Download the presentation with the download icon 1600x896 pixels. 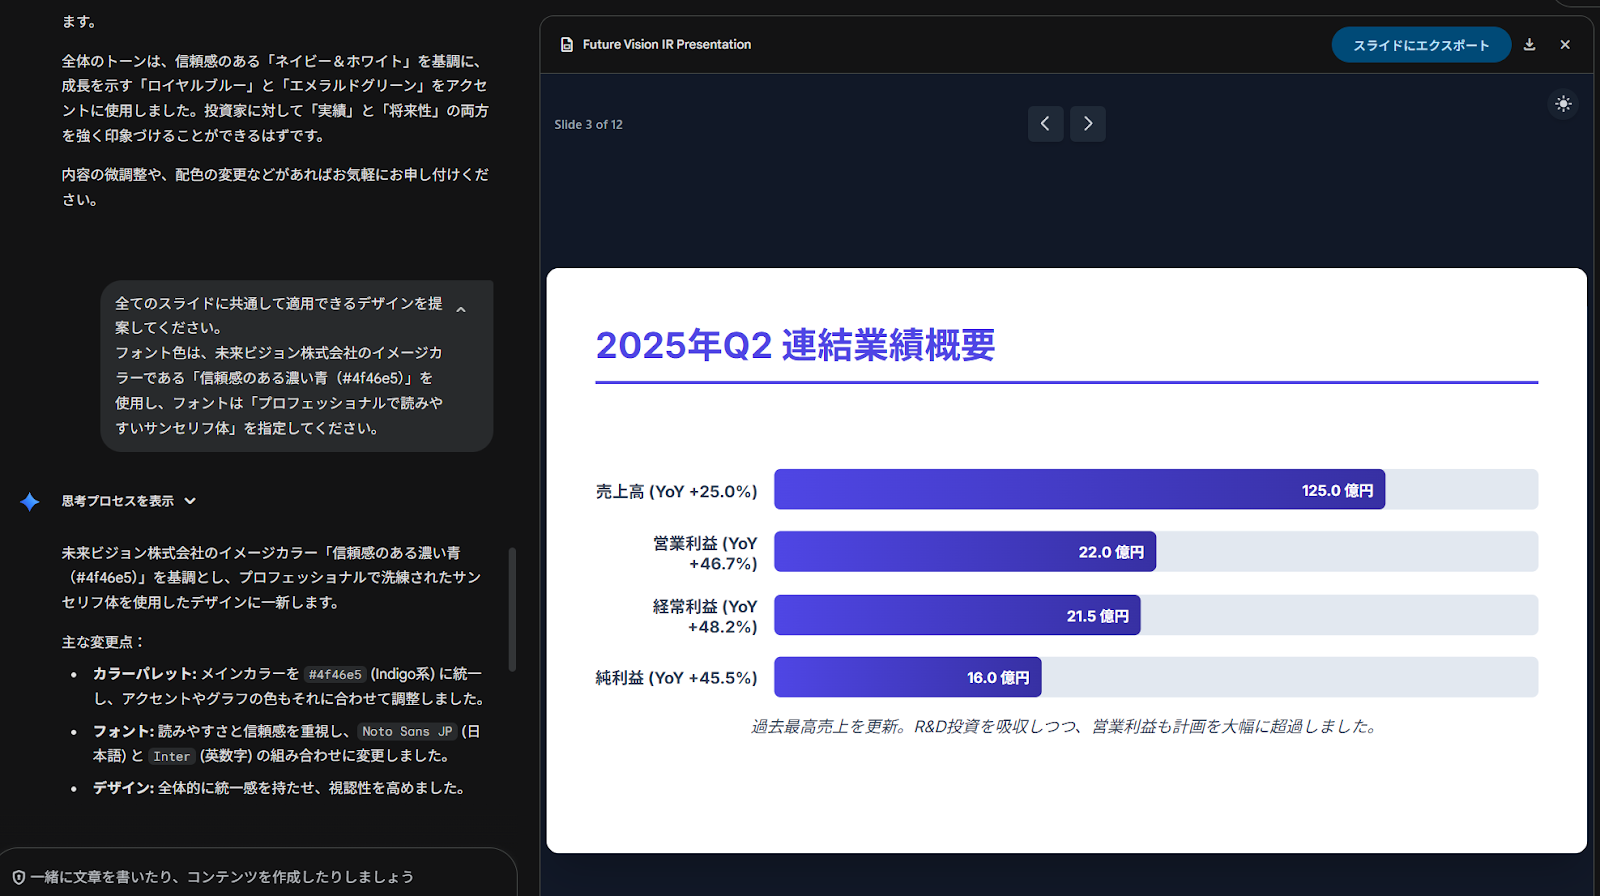point(1529,45)
